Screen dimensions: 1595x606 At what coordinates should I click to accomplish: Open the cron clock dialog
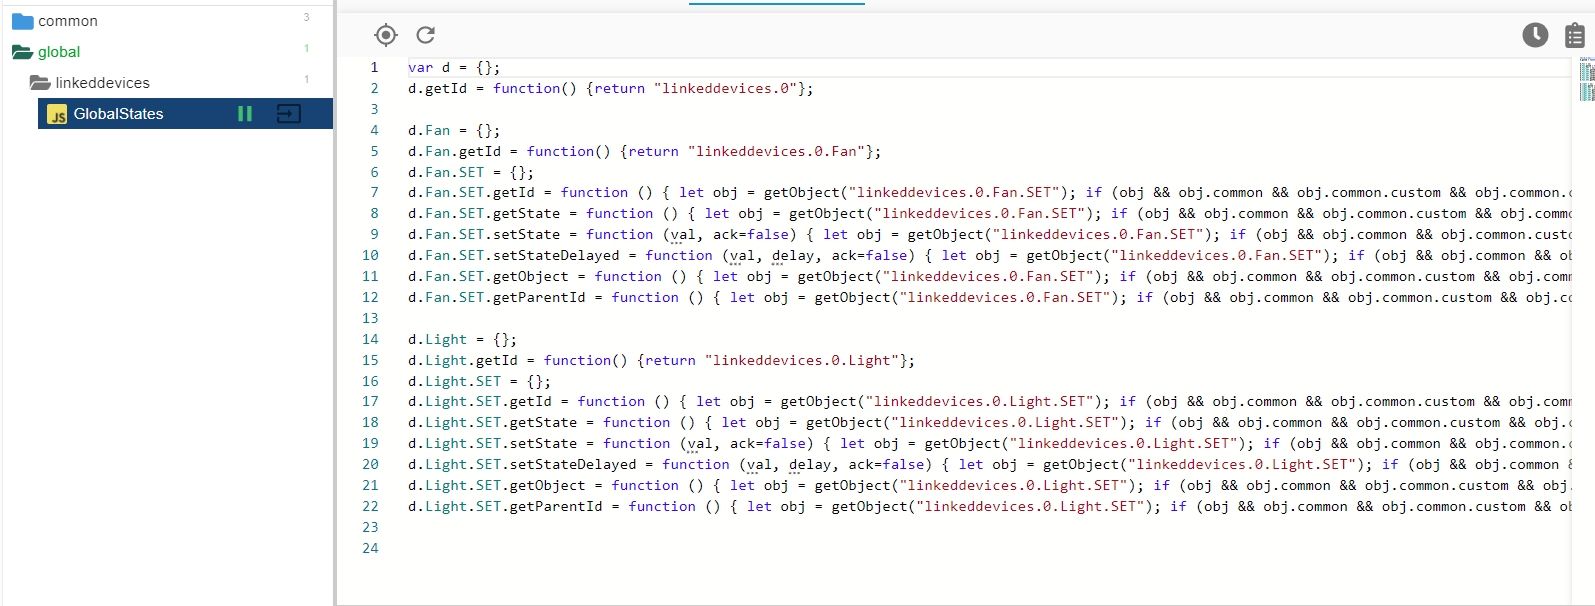(1535, 35)
